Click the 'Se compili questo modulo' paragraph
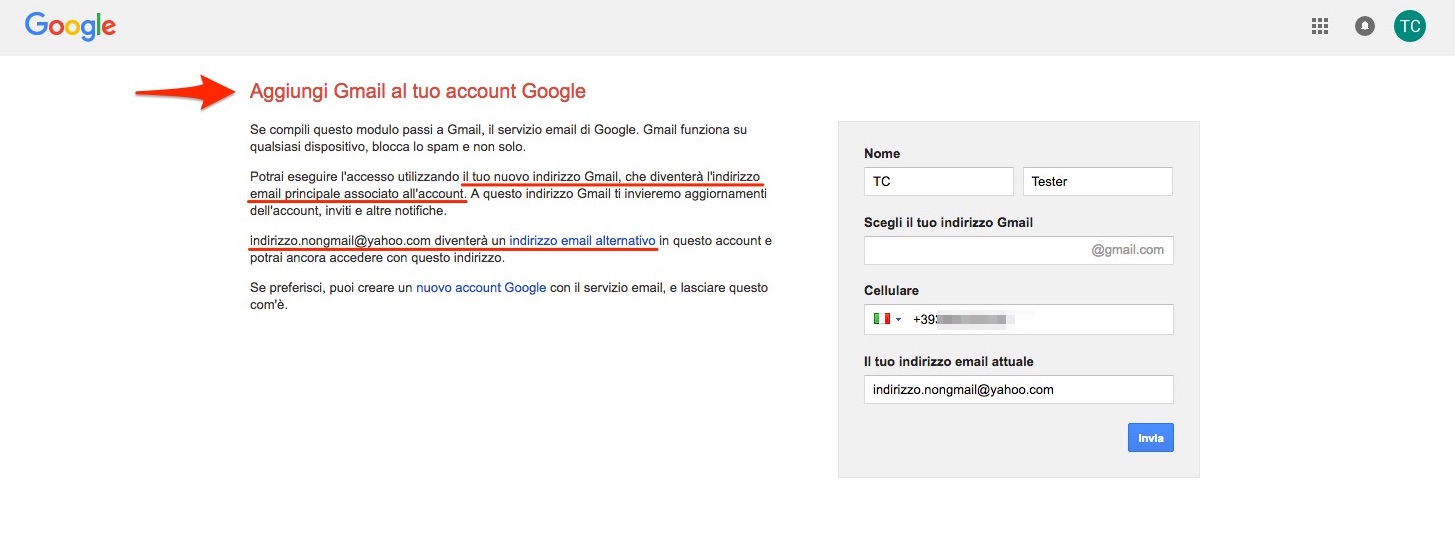This screenshot has width=1455, height=560. [x=499, y=137]
